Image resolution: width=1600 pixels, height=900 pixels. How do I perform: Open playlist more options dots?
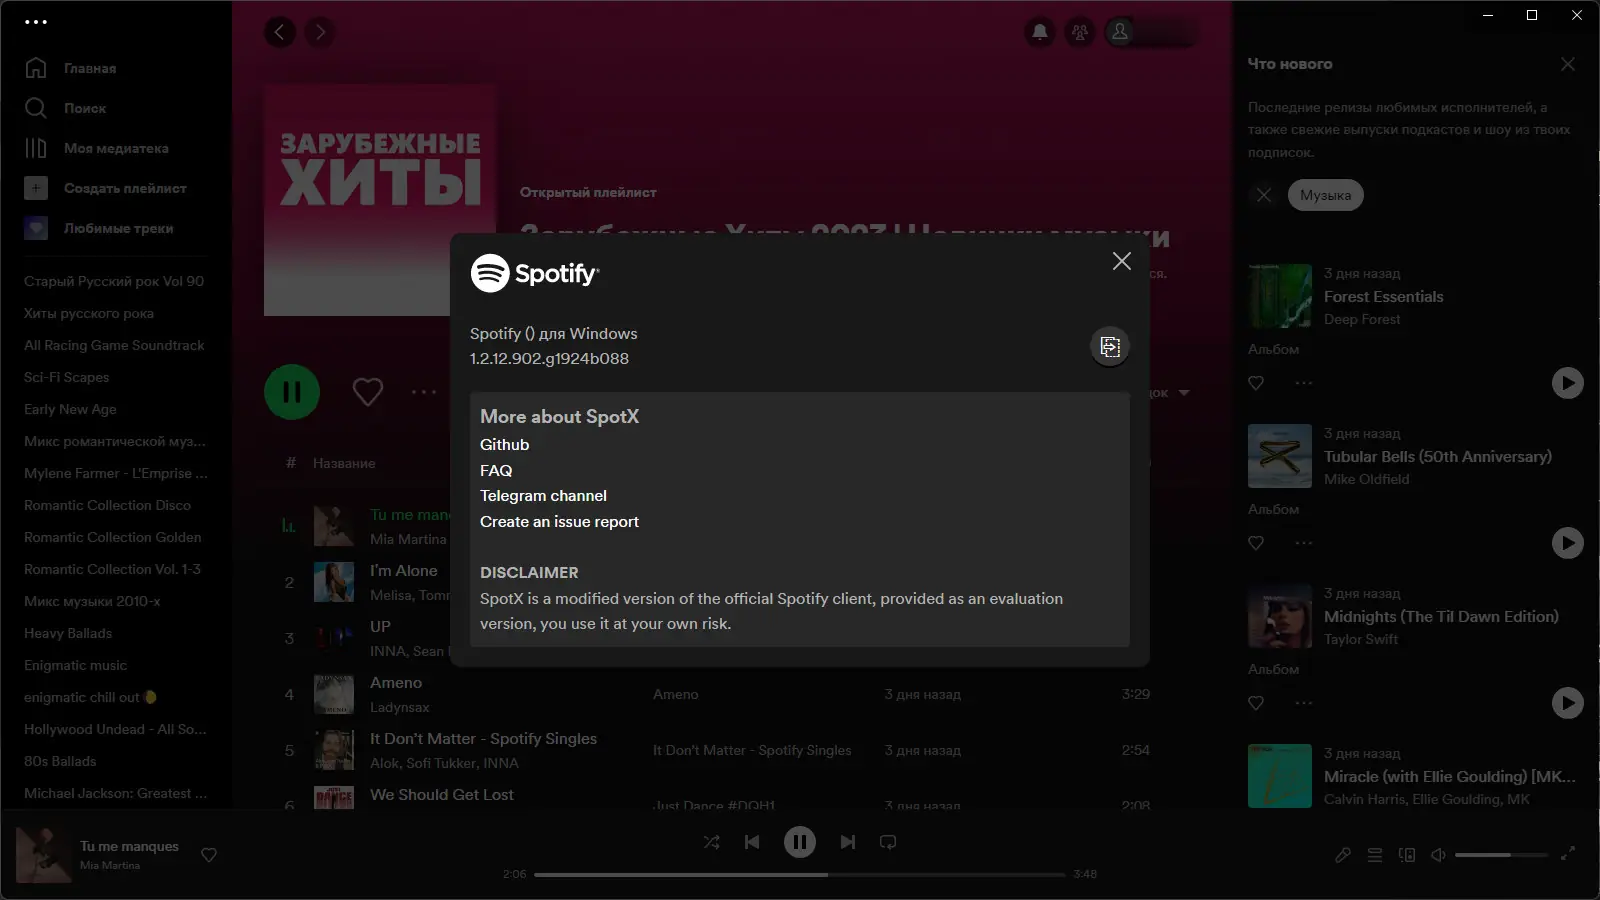click(424, 392)
